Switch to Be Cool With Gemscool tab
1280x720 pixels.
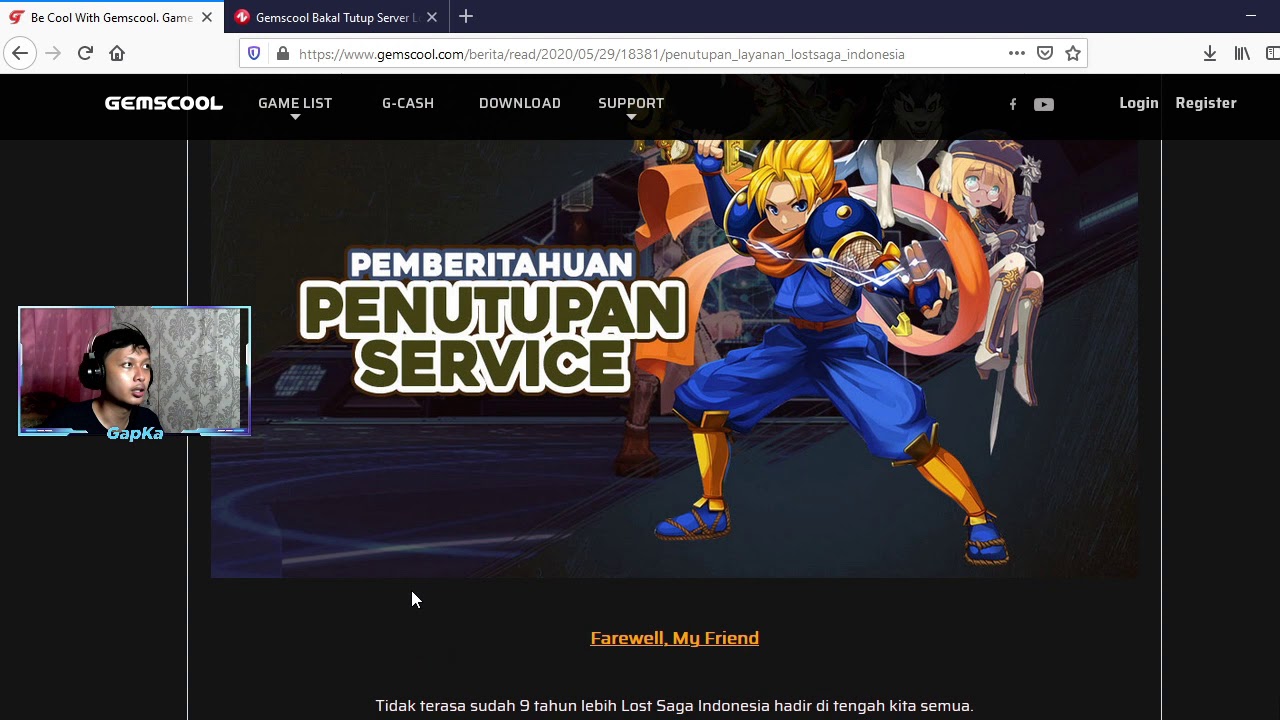click(112, 17)
